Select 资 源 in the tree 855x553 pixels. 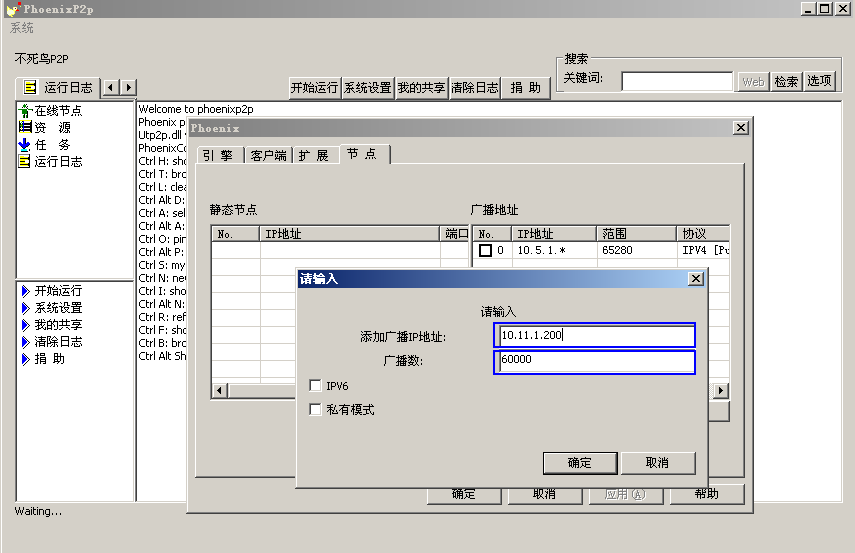coord(52,128)
